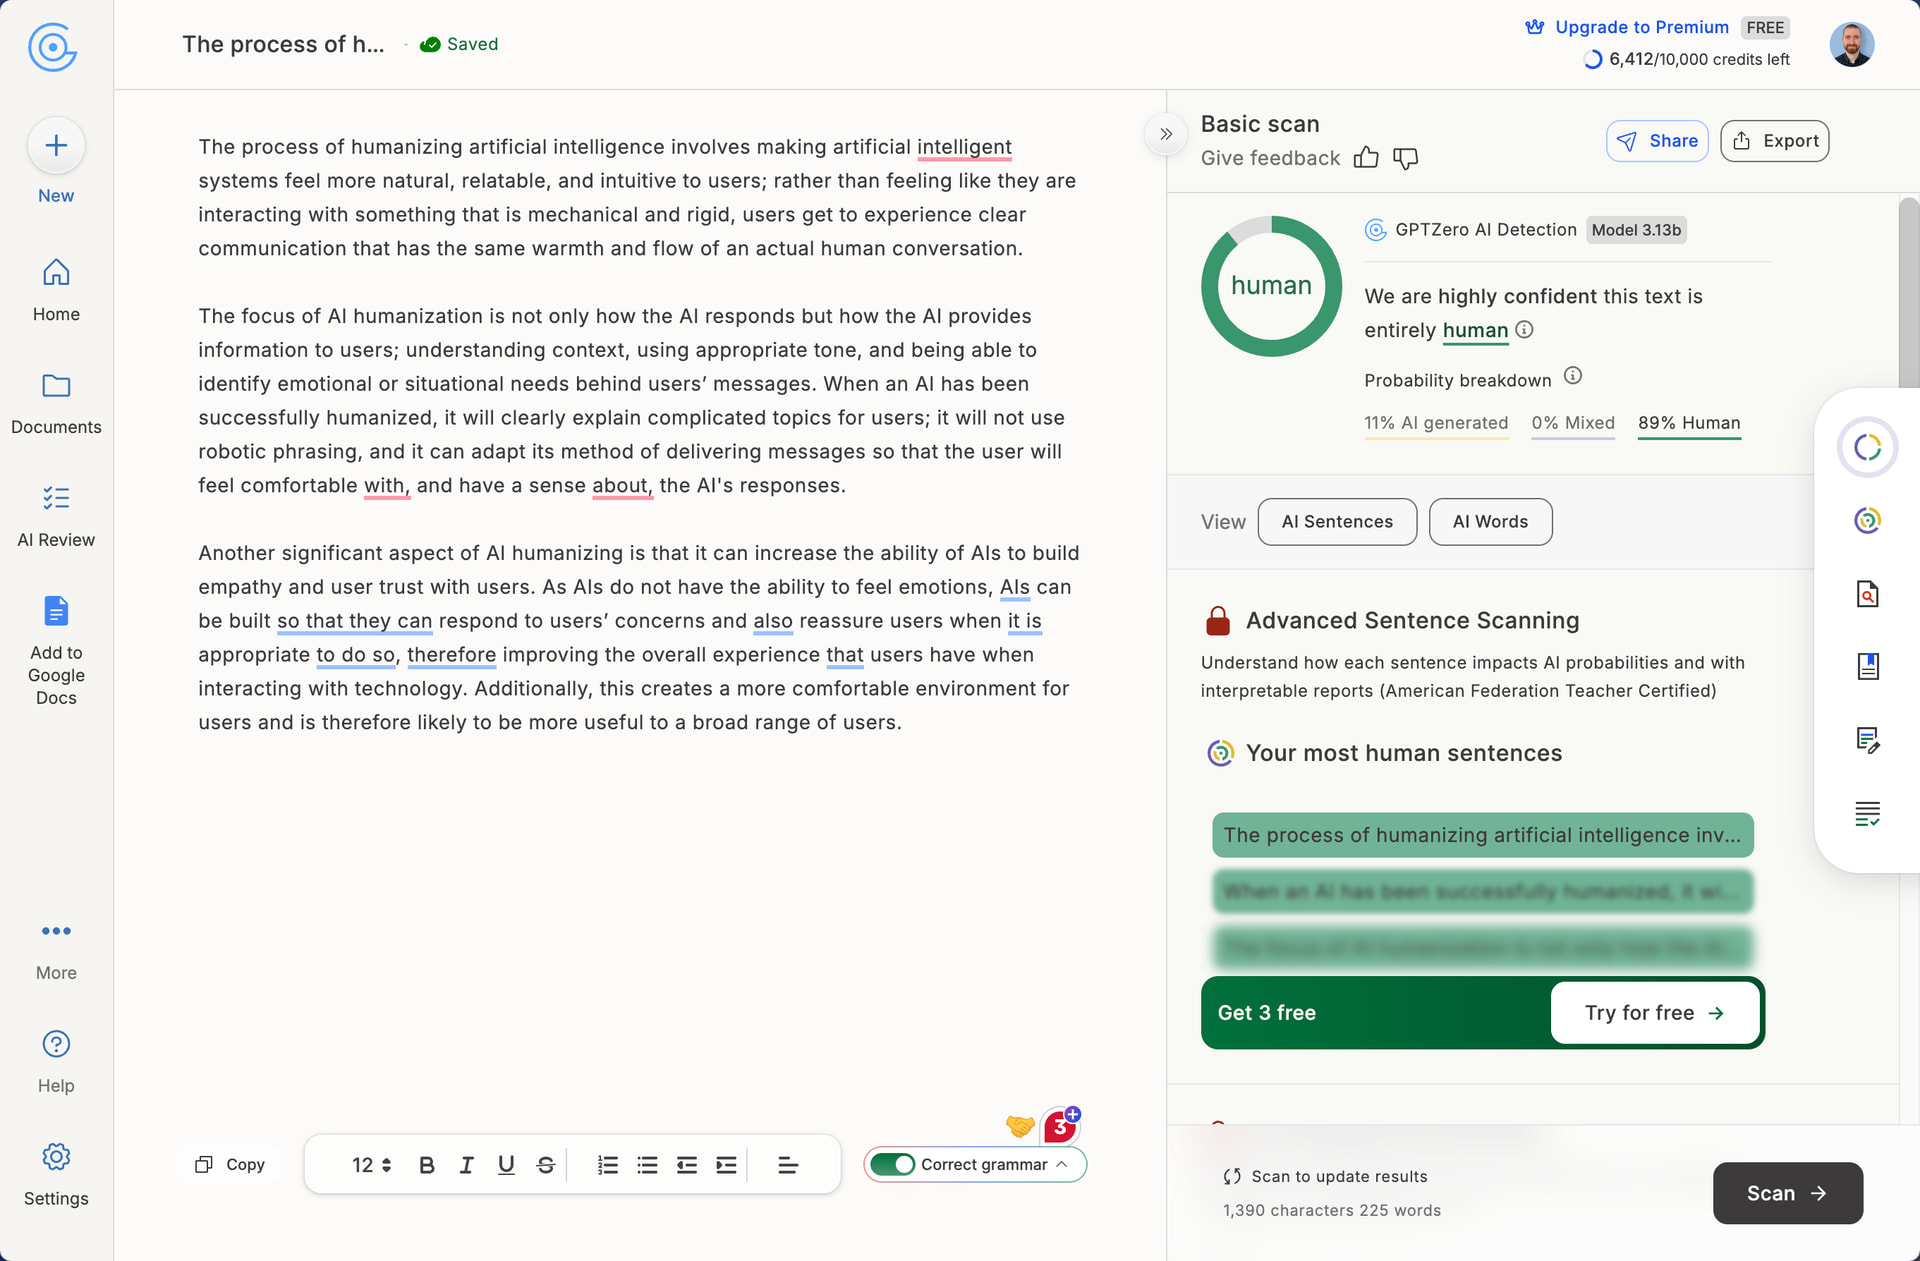
Task: Click the Scan button
Action: click(x=1787, y=1193)
